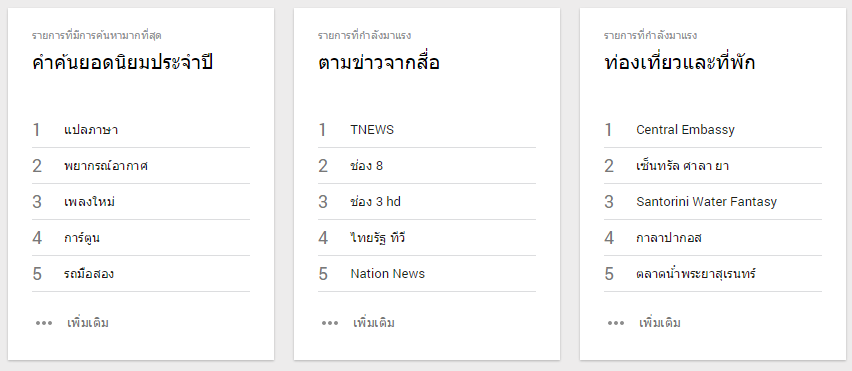Expand เพิ่มเติม in the news media card
Viewport: 852px width, 371px height.
coord(374,323)
